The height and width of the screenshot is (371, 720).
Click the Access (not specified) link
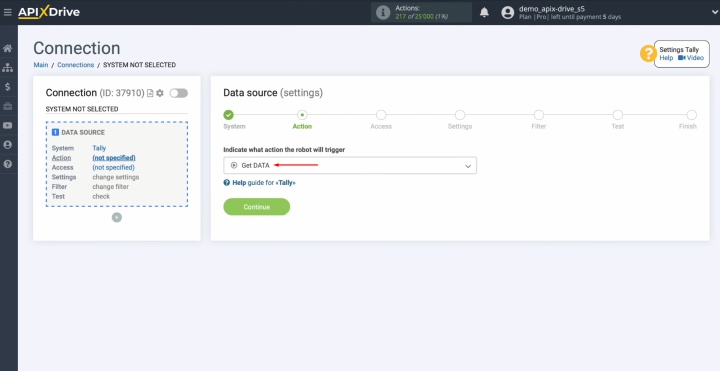113,167
